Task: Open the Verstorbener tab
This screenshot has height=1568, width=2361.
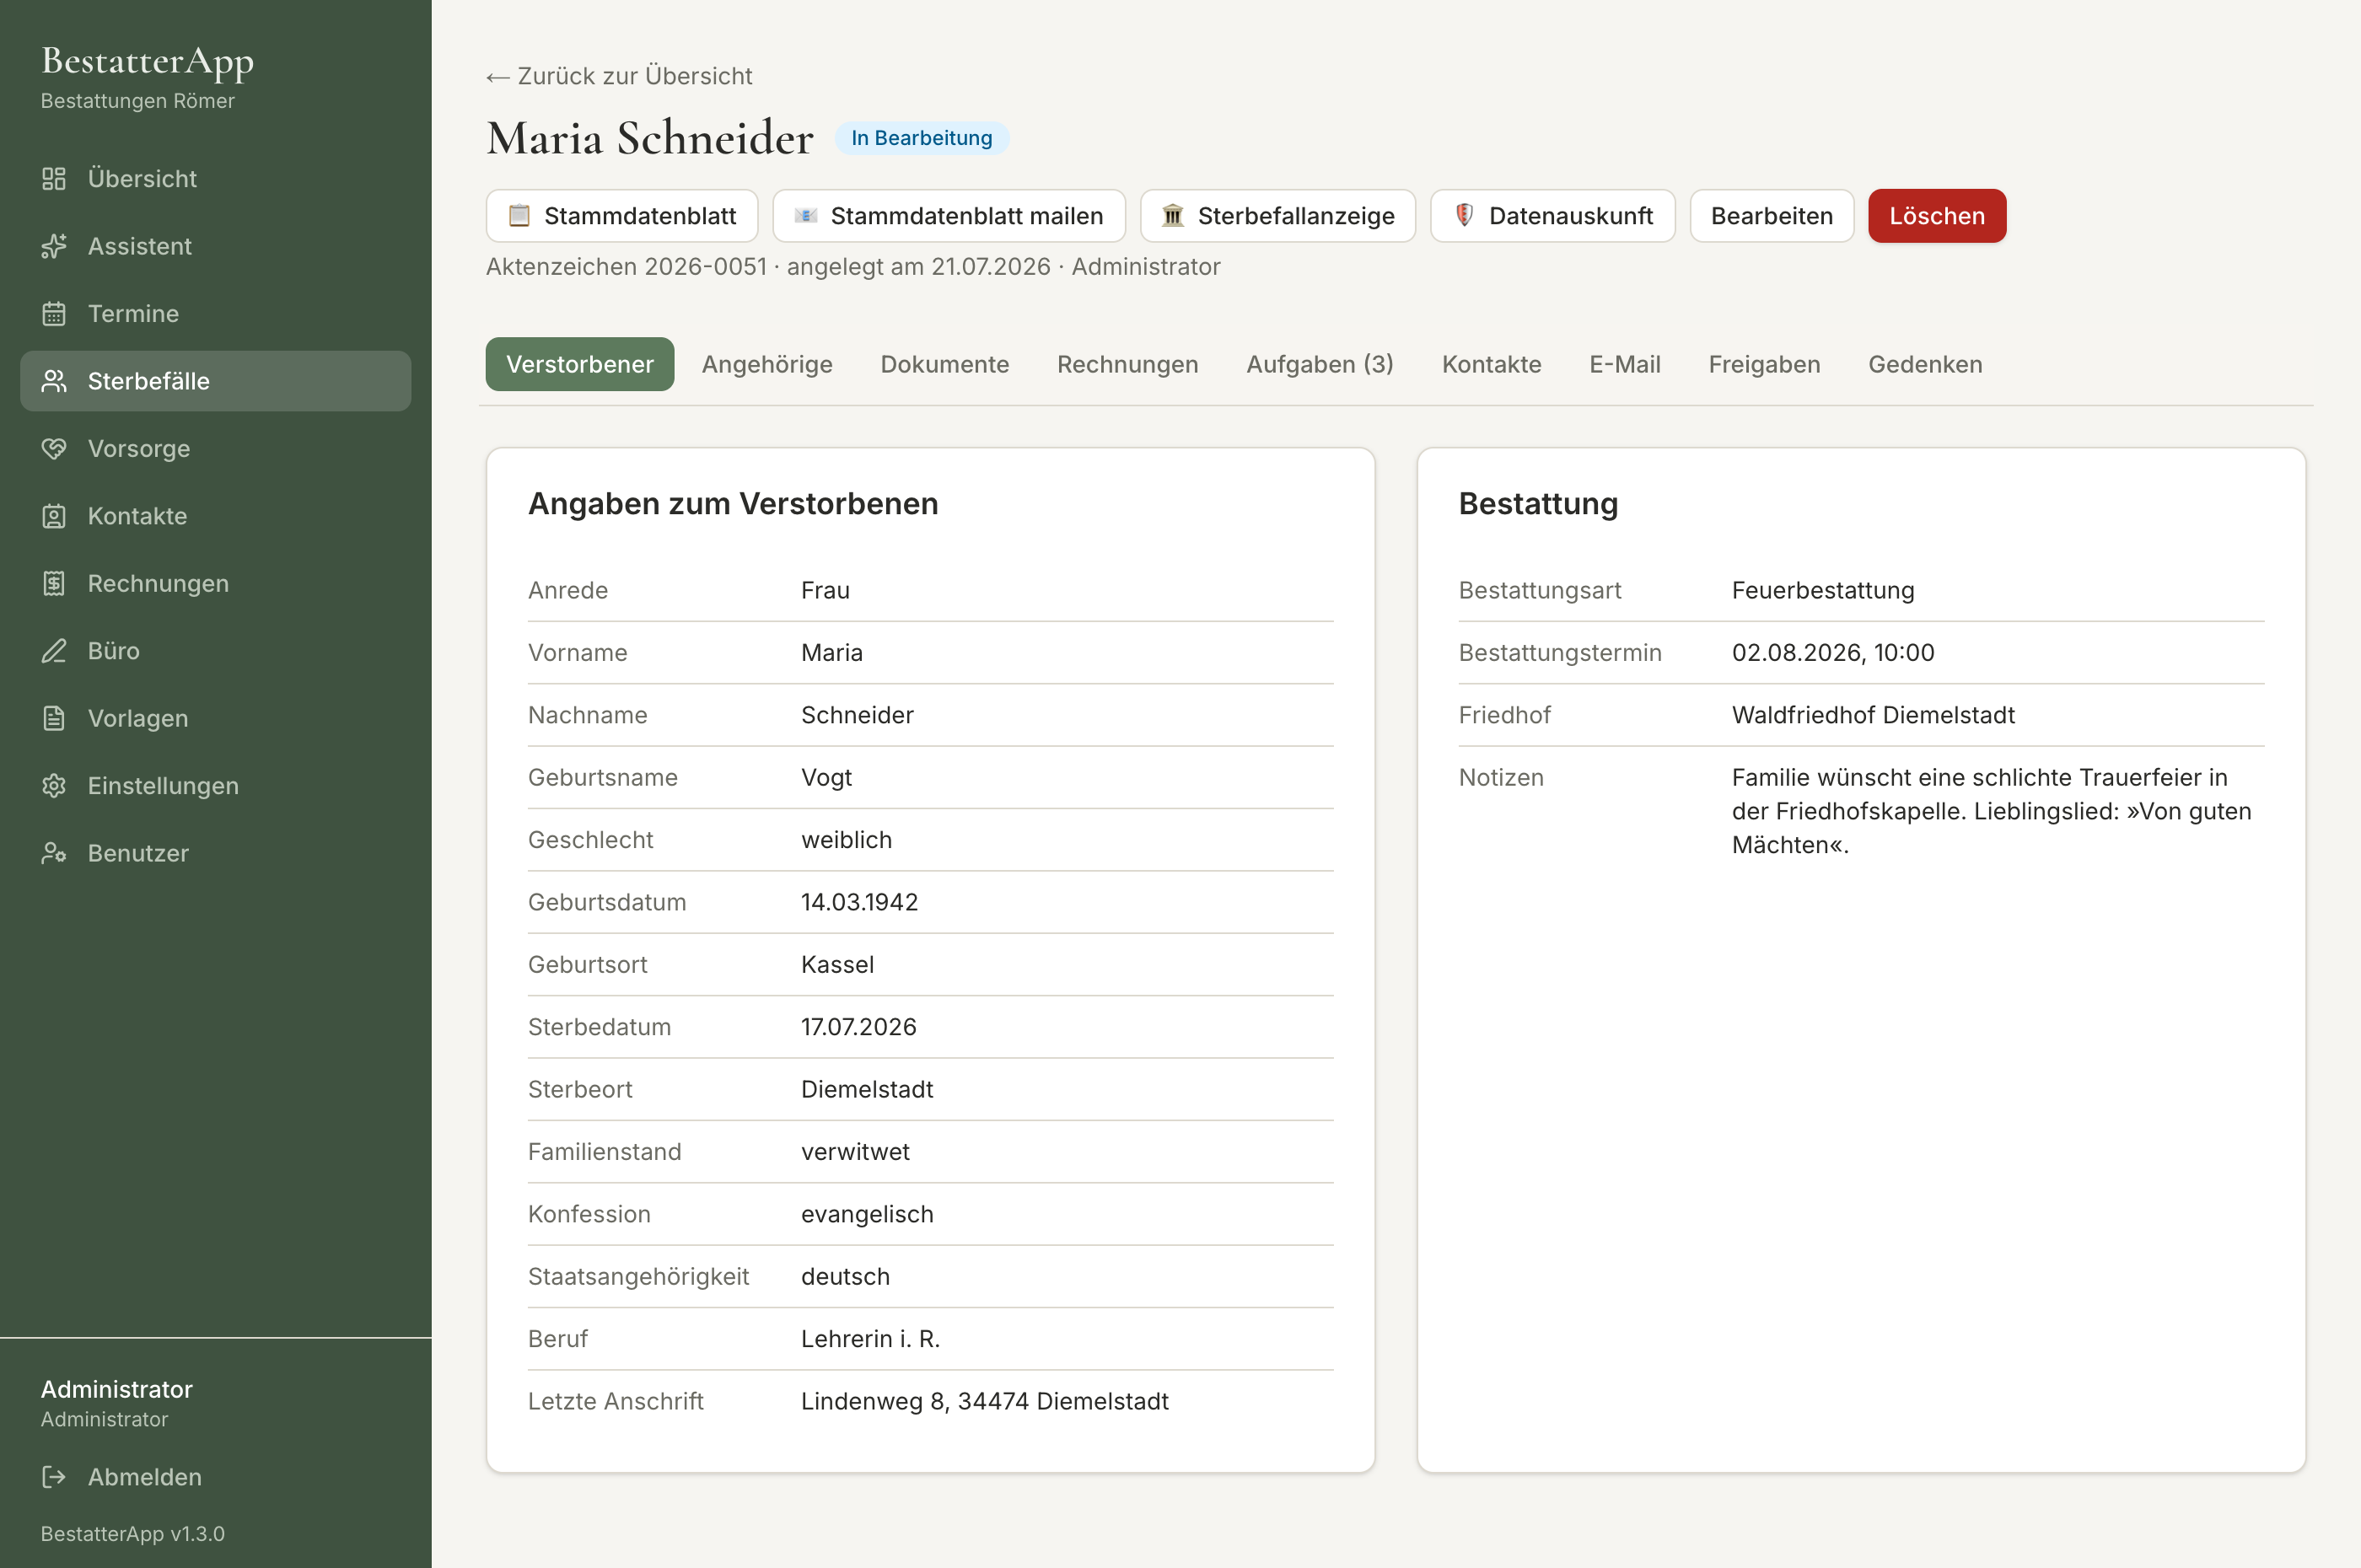Action: click(580, 364)
